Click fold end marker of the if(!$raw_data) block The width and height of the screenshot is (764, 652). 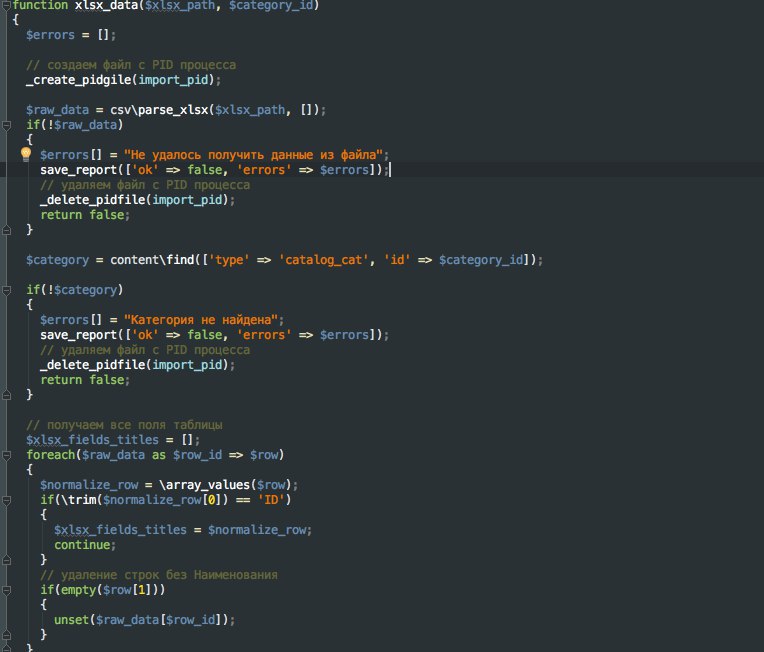click(x=6, y=230)
